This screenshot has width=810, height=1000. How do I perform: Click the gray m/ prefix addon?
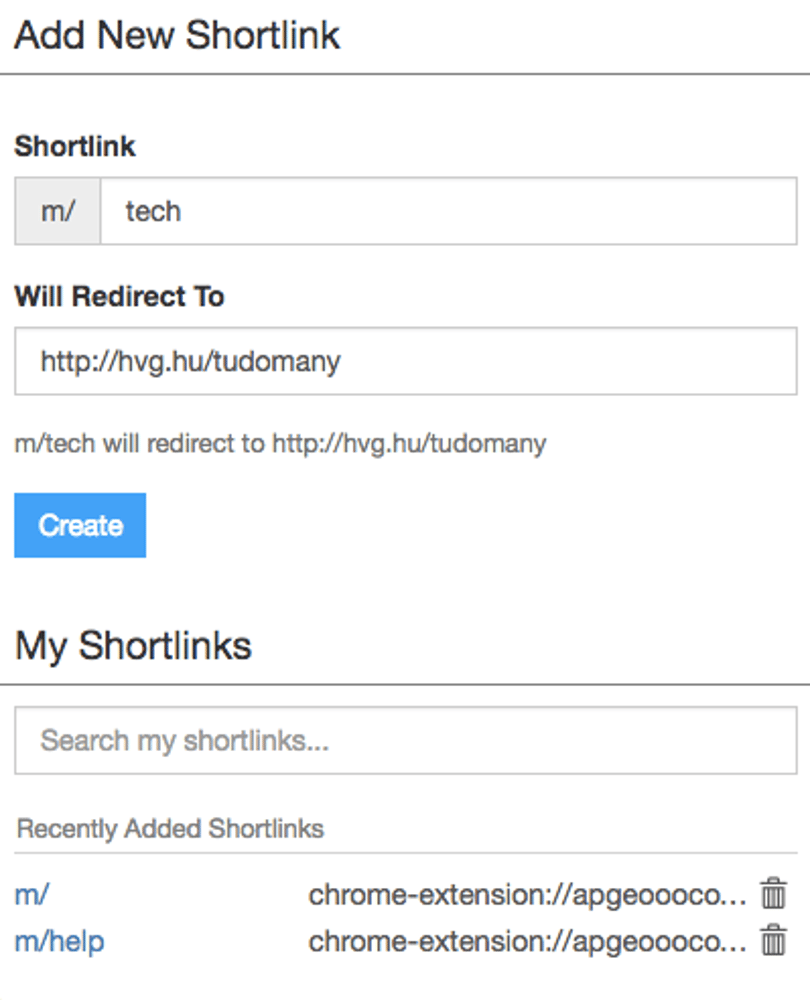click(57, 211)
